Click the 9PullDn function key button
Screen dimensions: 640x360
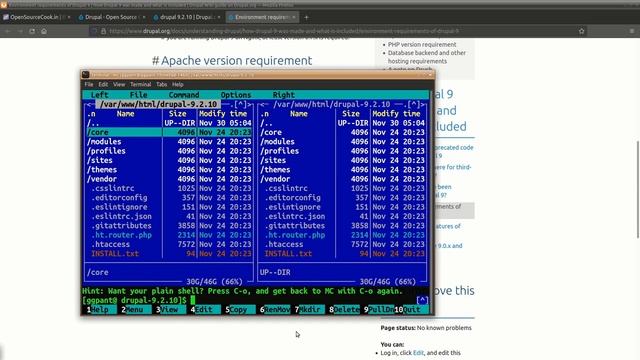pyautogui.click(x=379, y=310)
